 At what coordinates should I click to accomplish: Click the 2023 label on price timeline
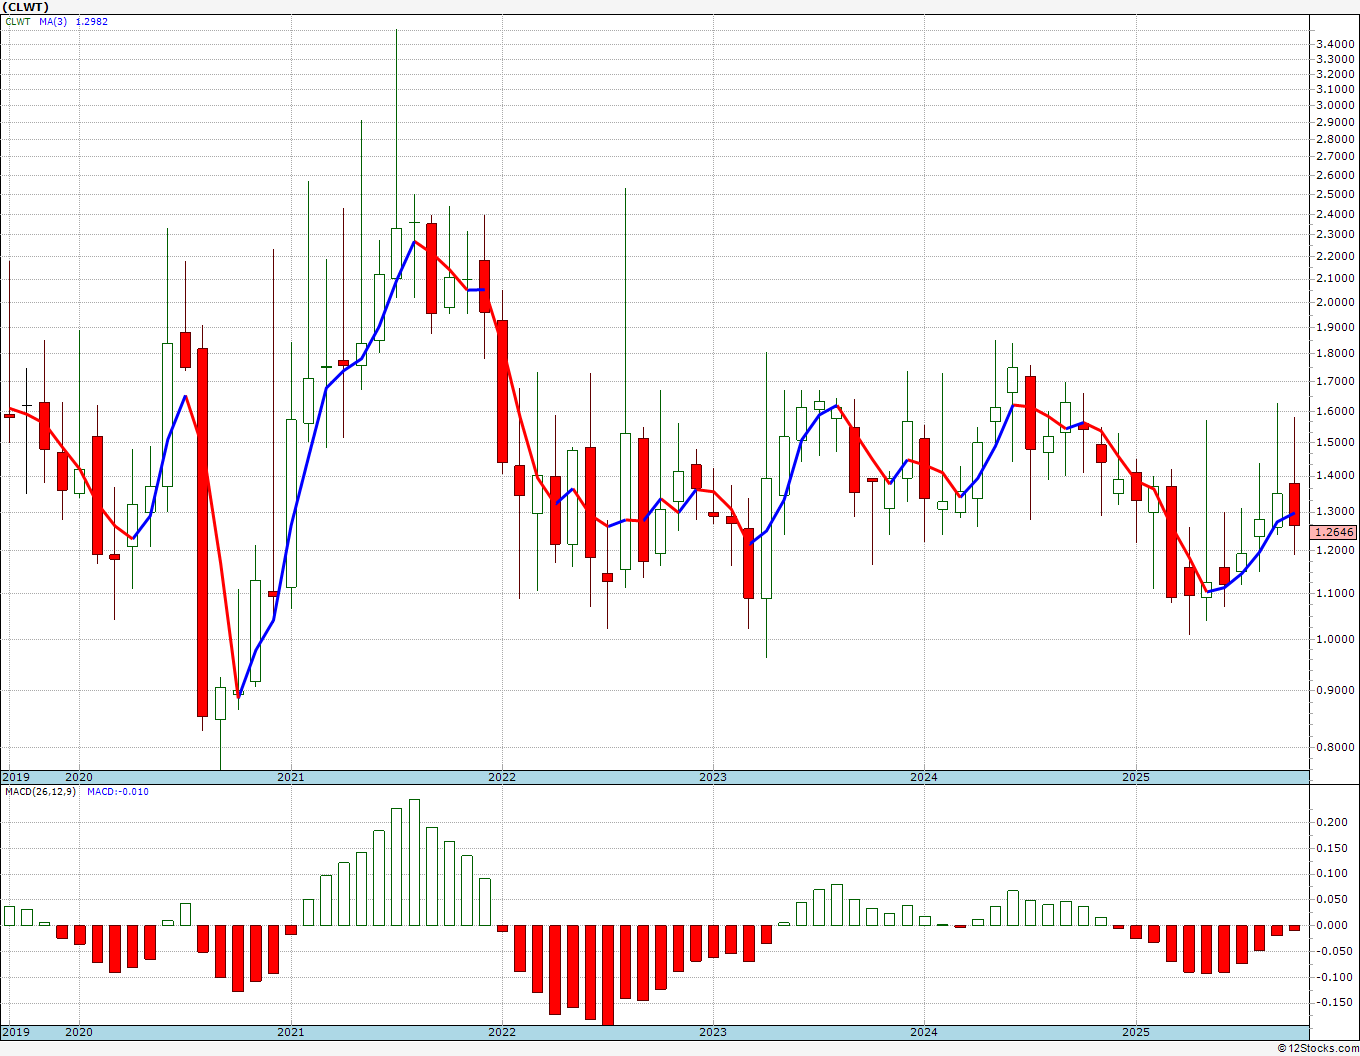(x=713, y=777)
